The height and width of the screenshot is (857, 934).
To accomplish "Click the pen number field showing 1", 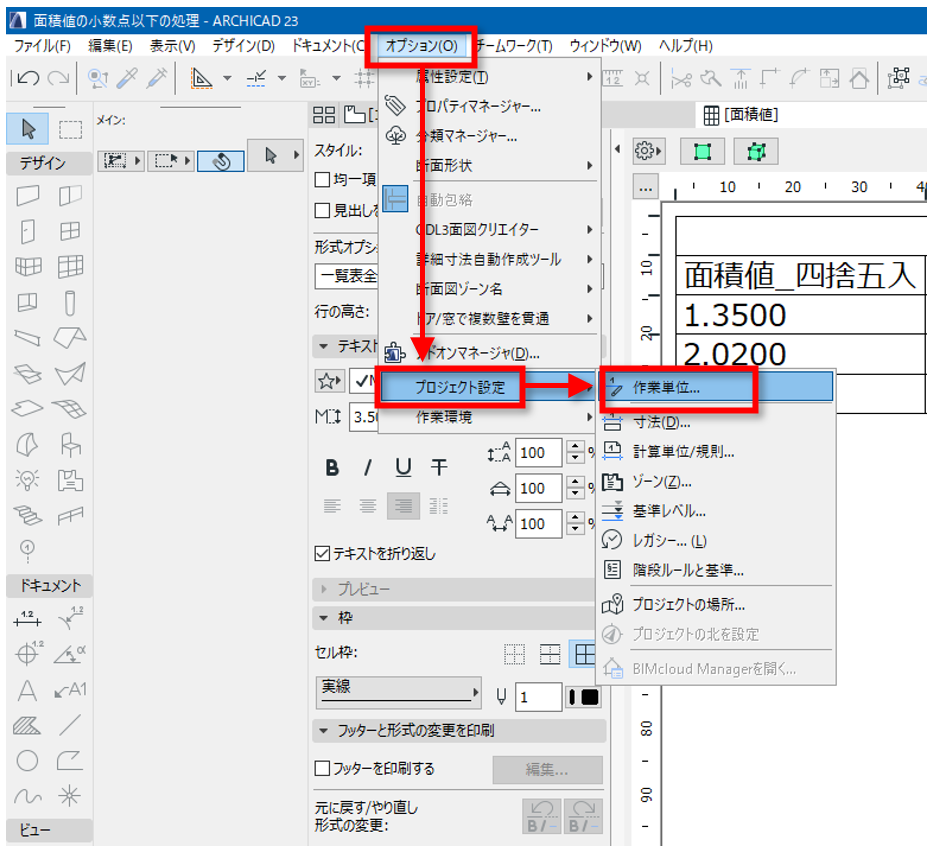I will click(x=538, y=697).
